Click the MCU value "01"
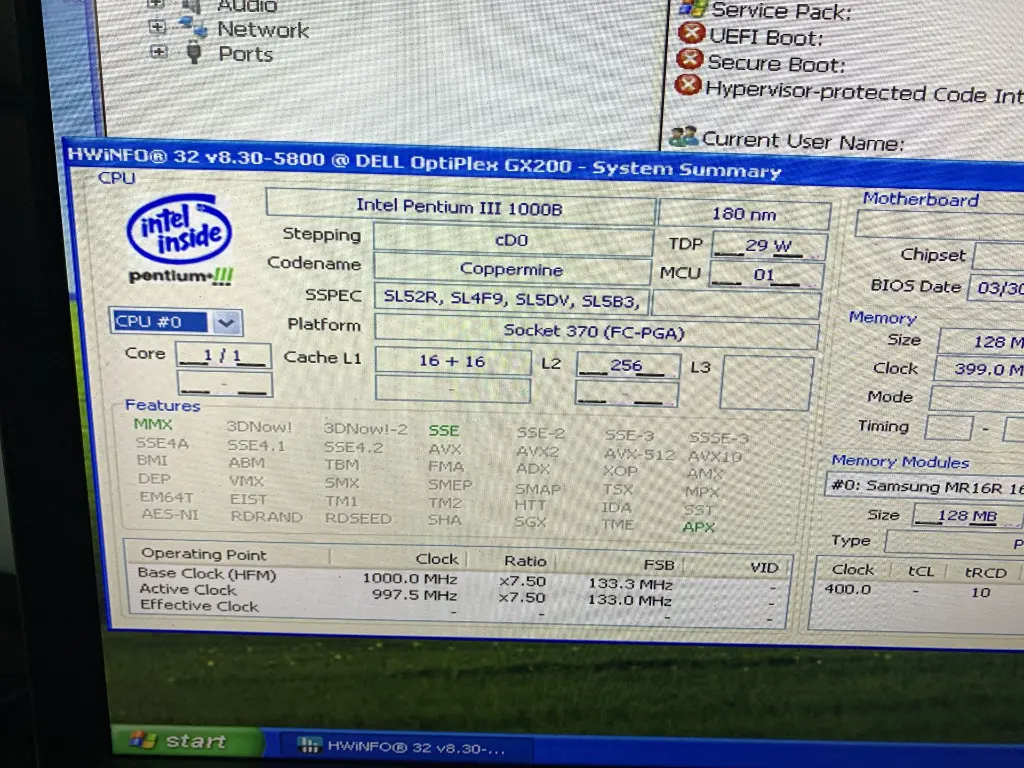 [x=765, y=275]
